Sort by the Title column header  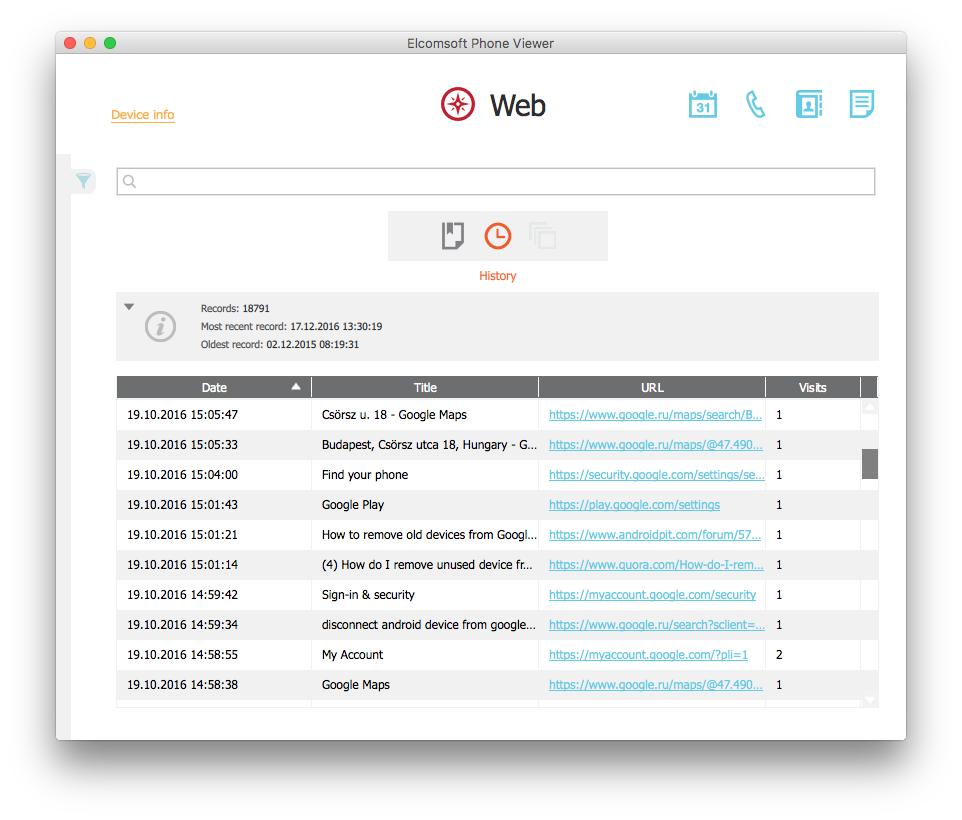425,388
